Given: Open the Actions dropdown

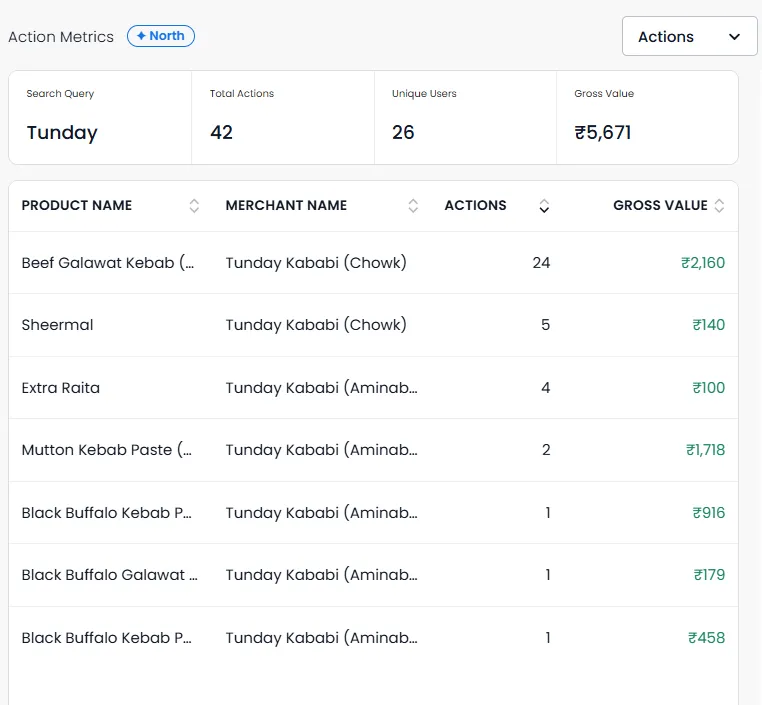Looking at the screenshot, I should point(689,36).
